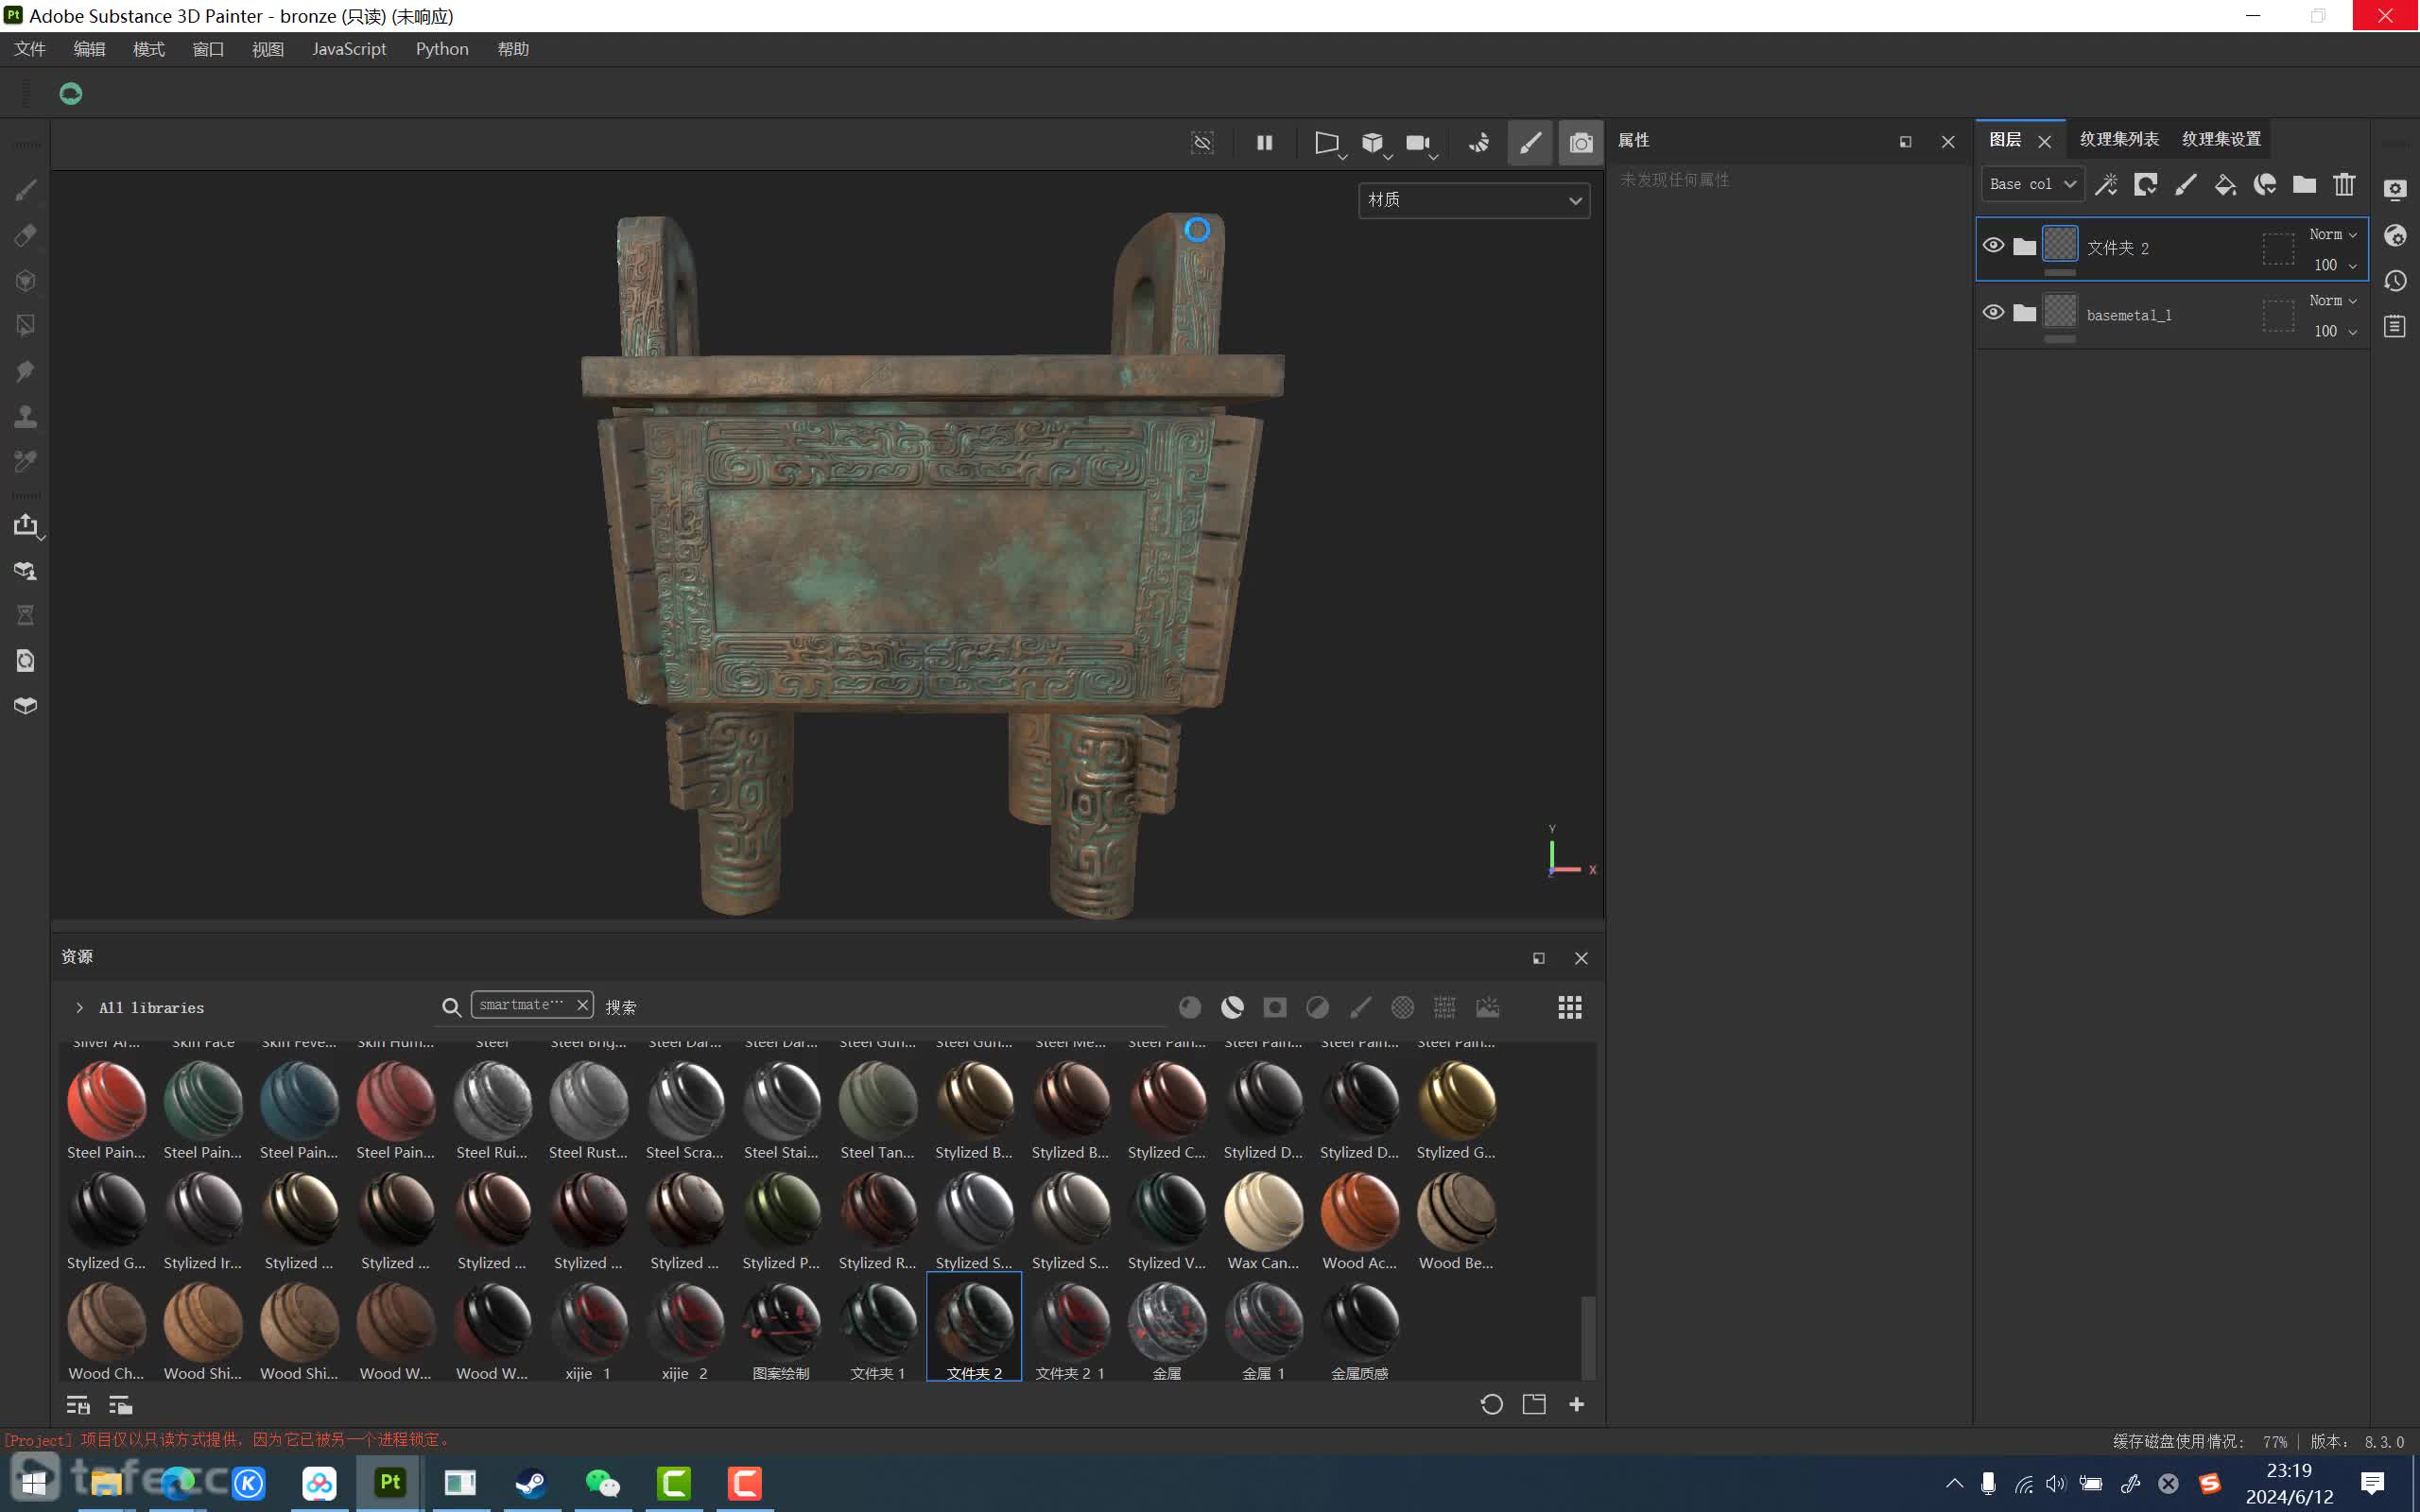
Task: Open the History panel icon
Action: [2395, 281]
